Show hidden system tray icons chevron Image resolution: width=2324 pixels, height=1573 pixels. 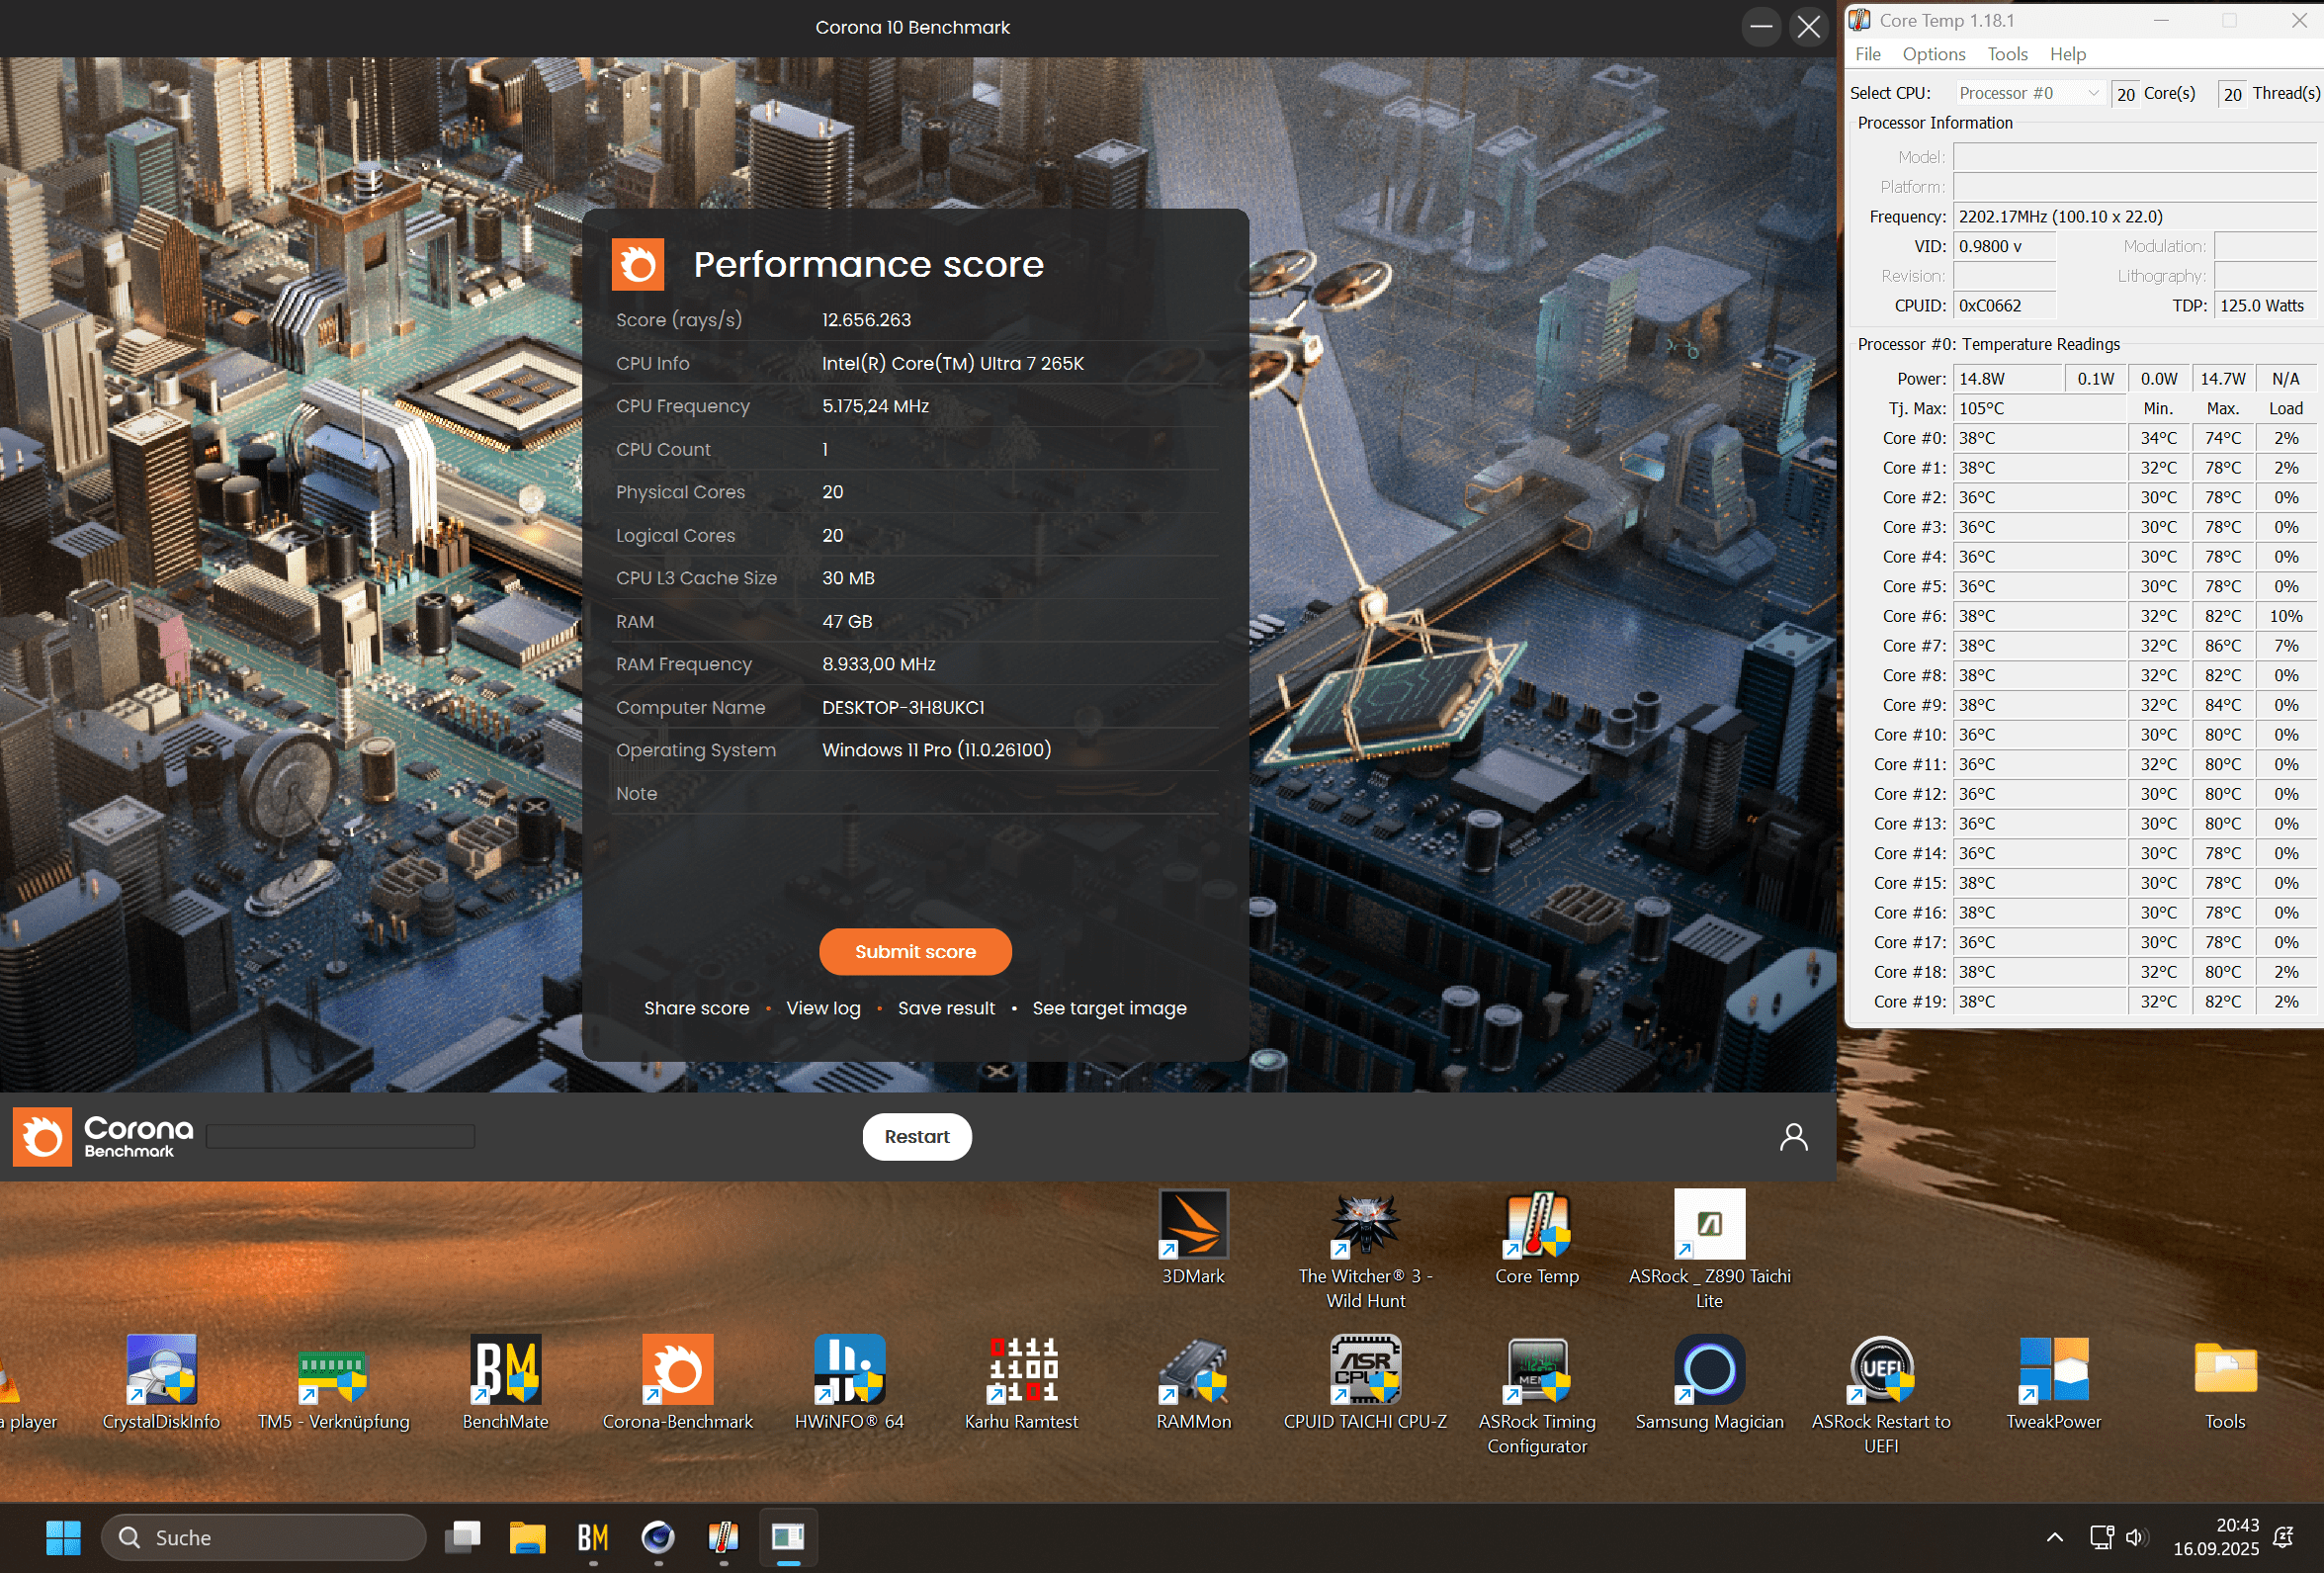(2054, 1537)
